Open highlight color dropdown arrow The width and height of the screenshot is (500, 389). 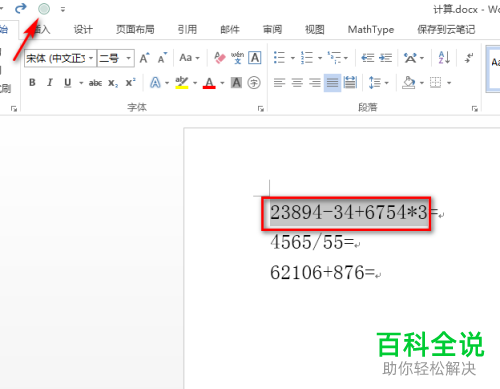point(195,83)
